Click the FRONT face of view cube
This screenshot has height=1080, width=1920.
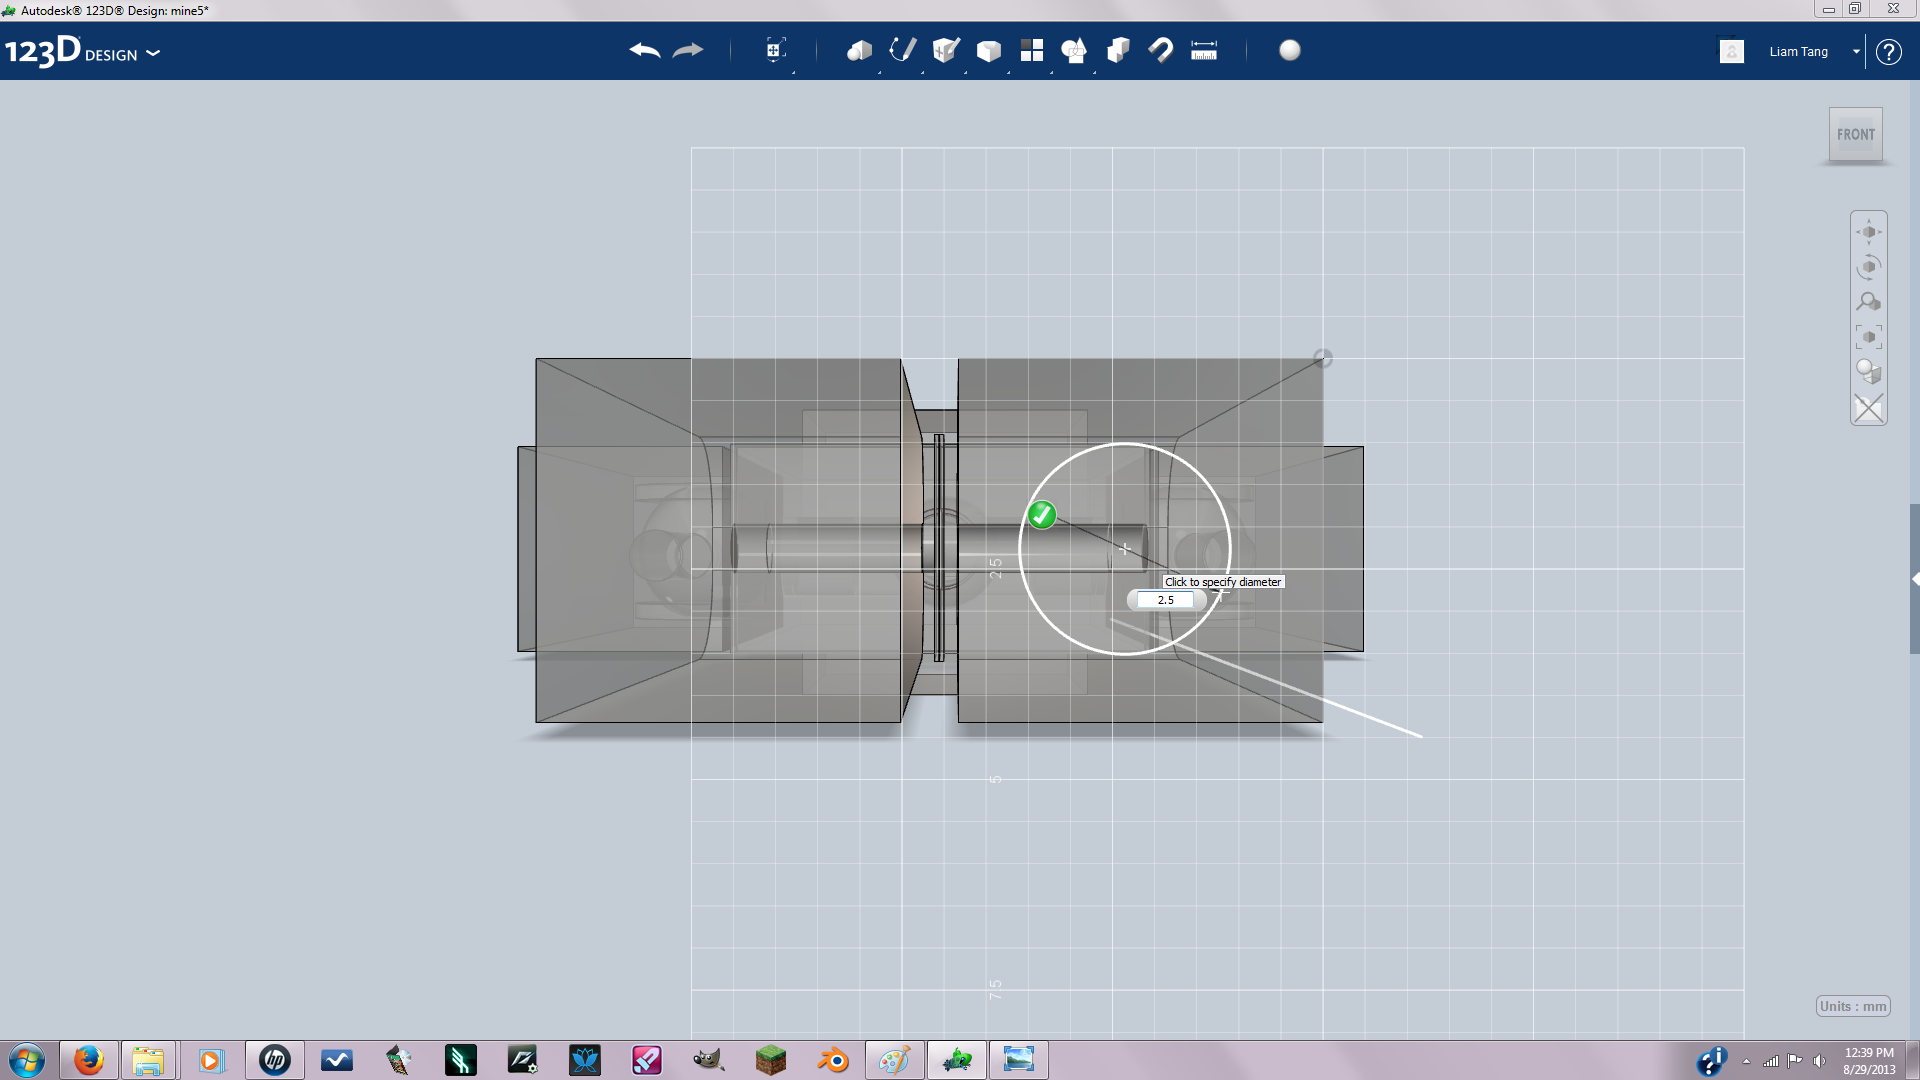pos(1856,134)
